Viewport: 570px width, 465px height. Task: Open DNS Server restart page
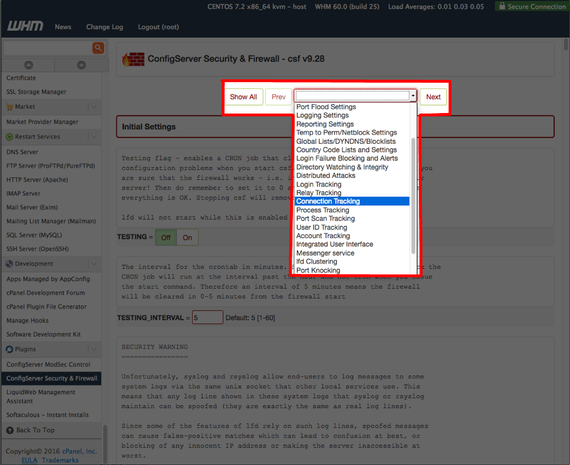22,152
